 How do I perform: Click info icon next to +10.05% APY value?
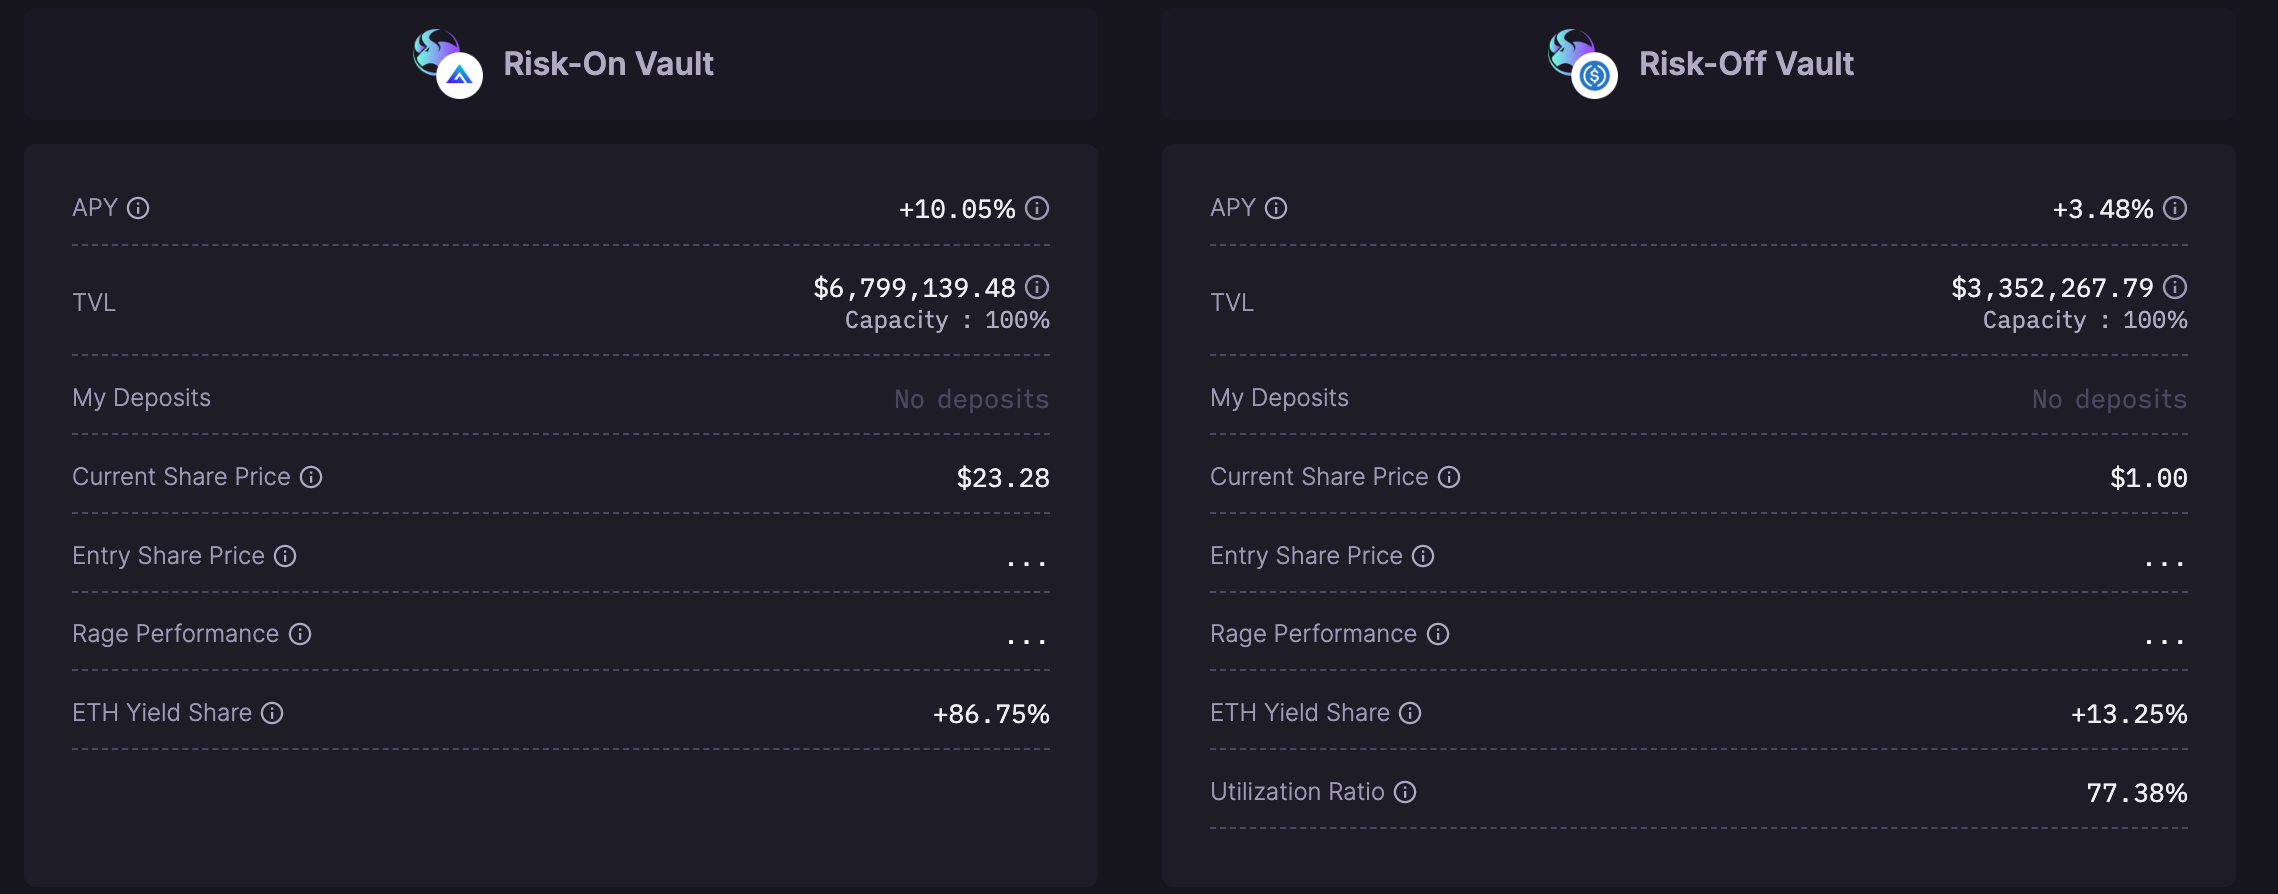click(x=1037, y=208)
